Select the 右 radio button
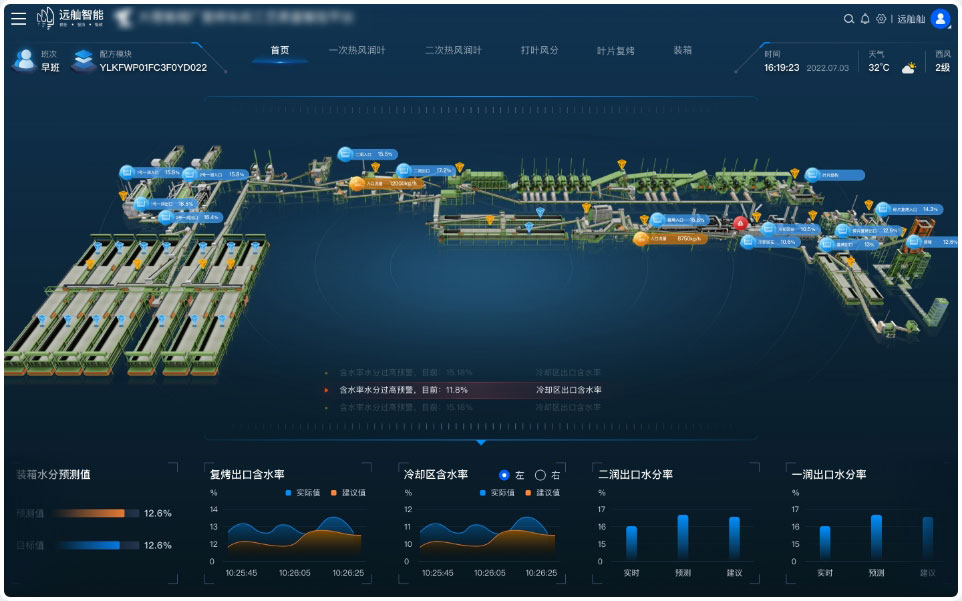 tap(540, 475)
